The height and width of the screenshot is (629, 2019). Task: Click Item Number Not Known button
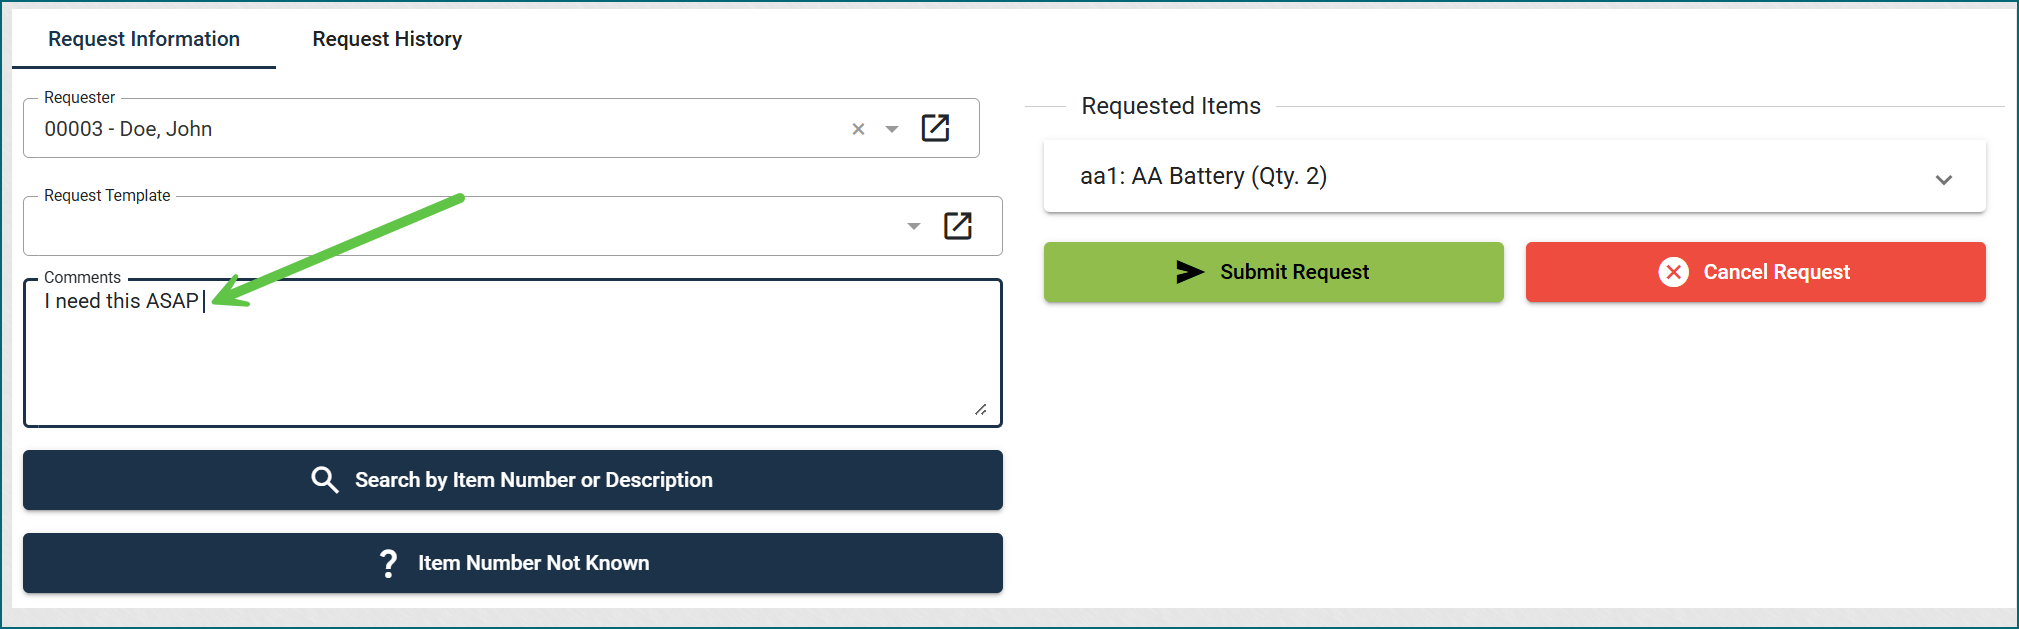point(513,563)
